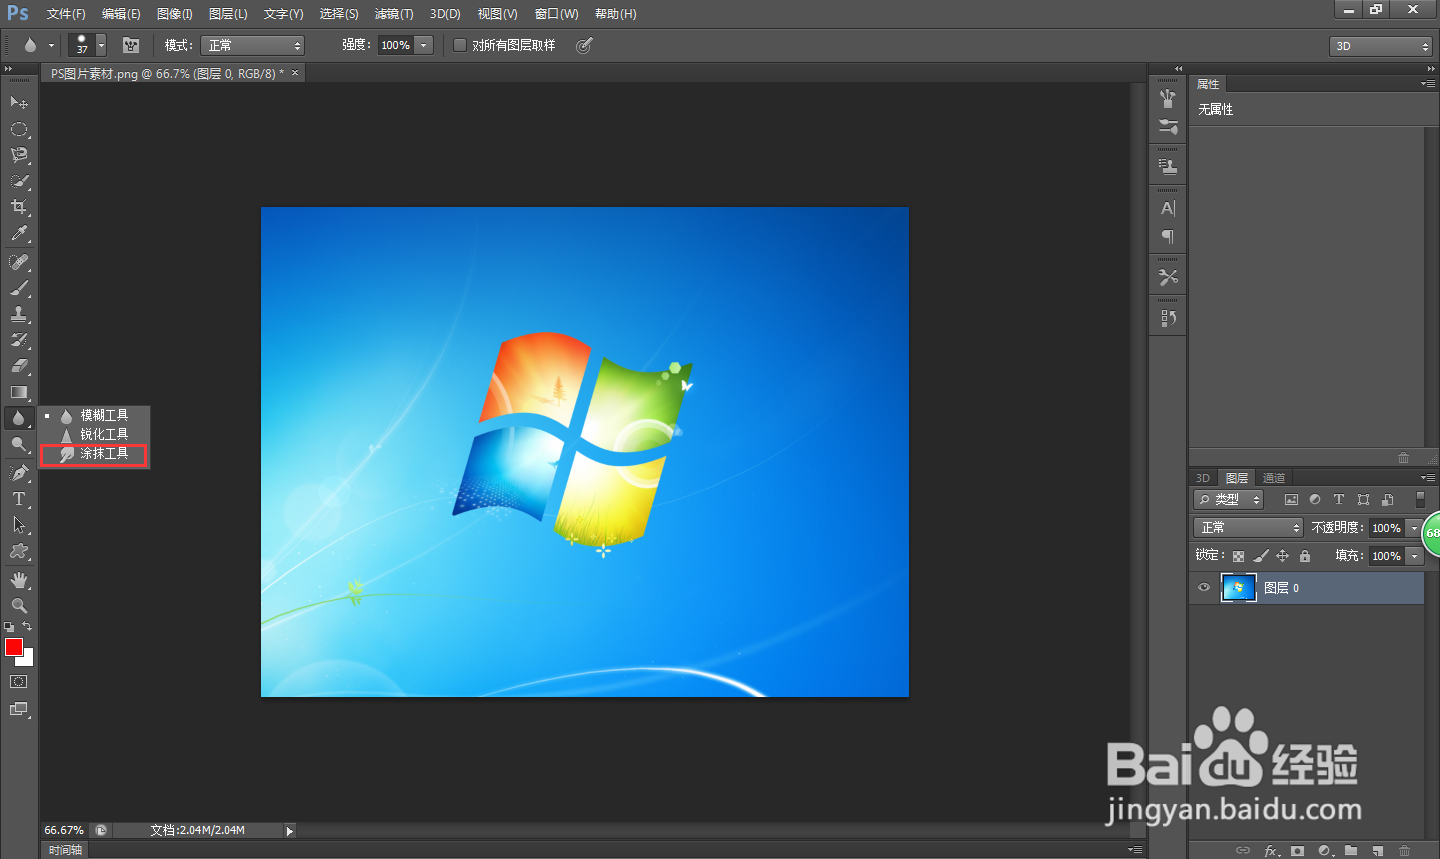Add a layer style with fx button

[x=1271, y=851]
